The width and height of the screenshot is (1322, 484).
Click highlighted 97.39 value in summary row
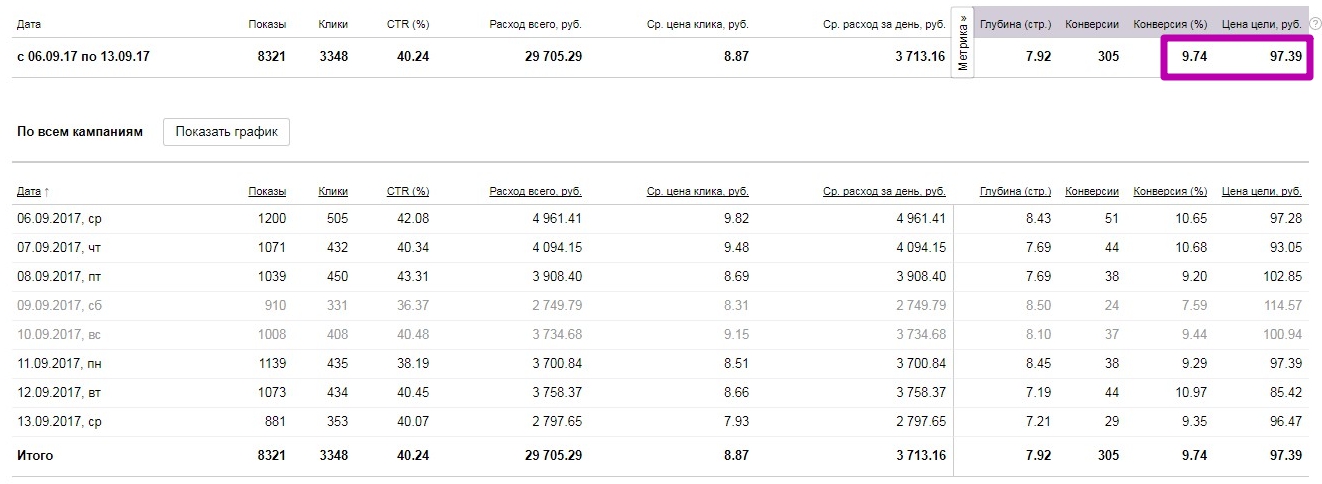1285,57
